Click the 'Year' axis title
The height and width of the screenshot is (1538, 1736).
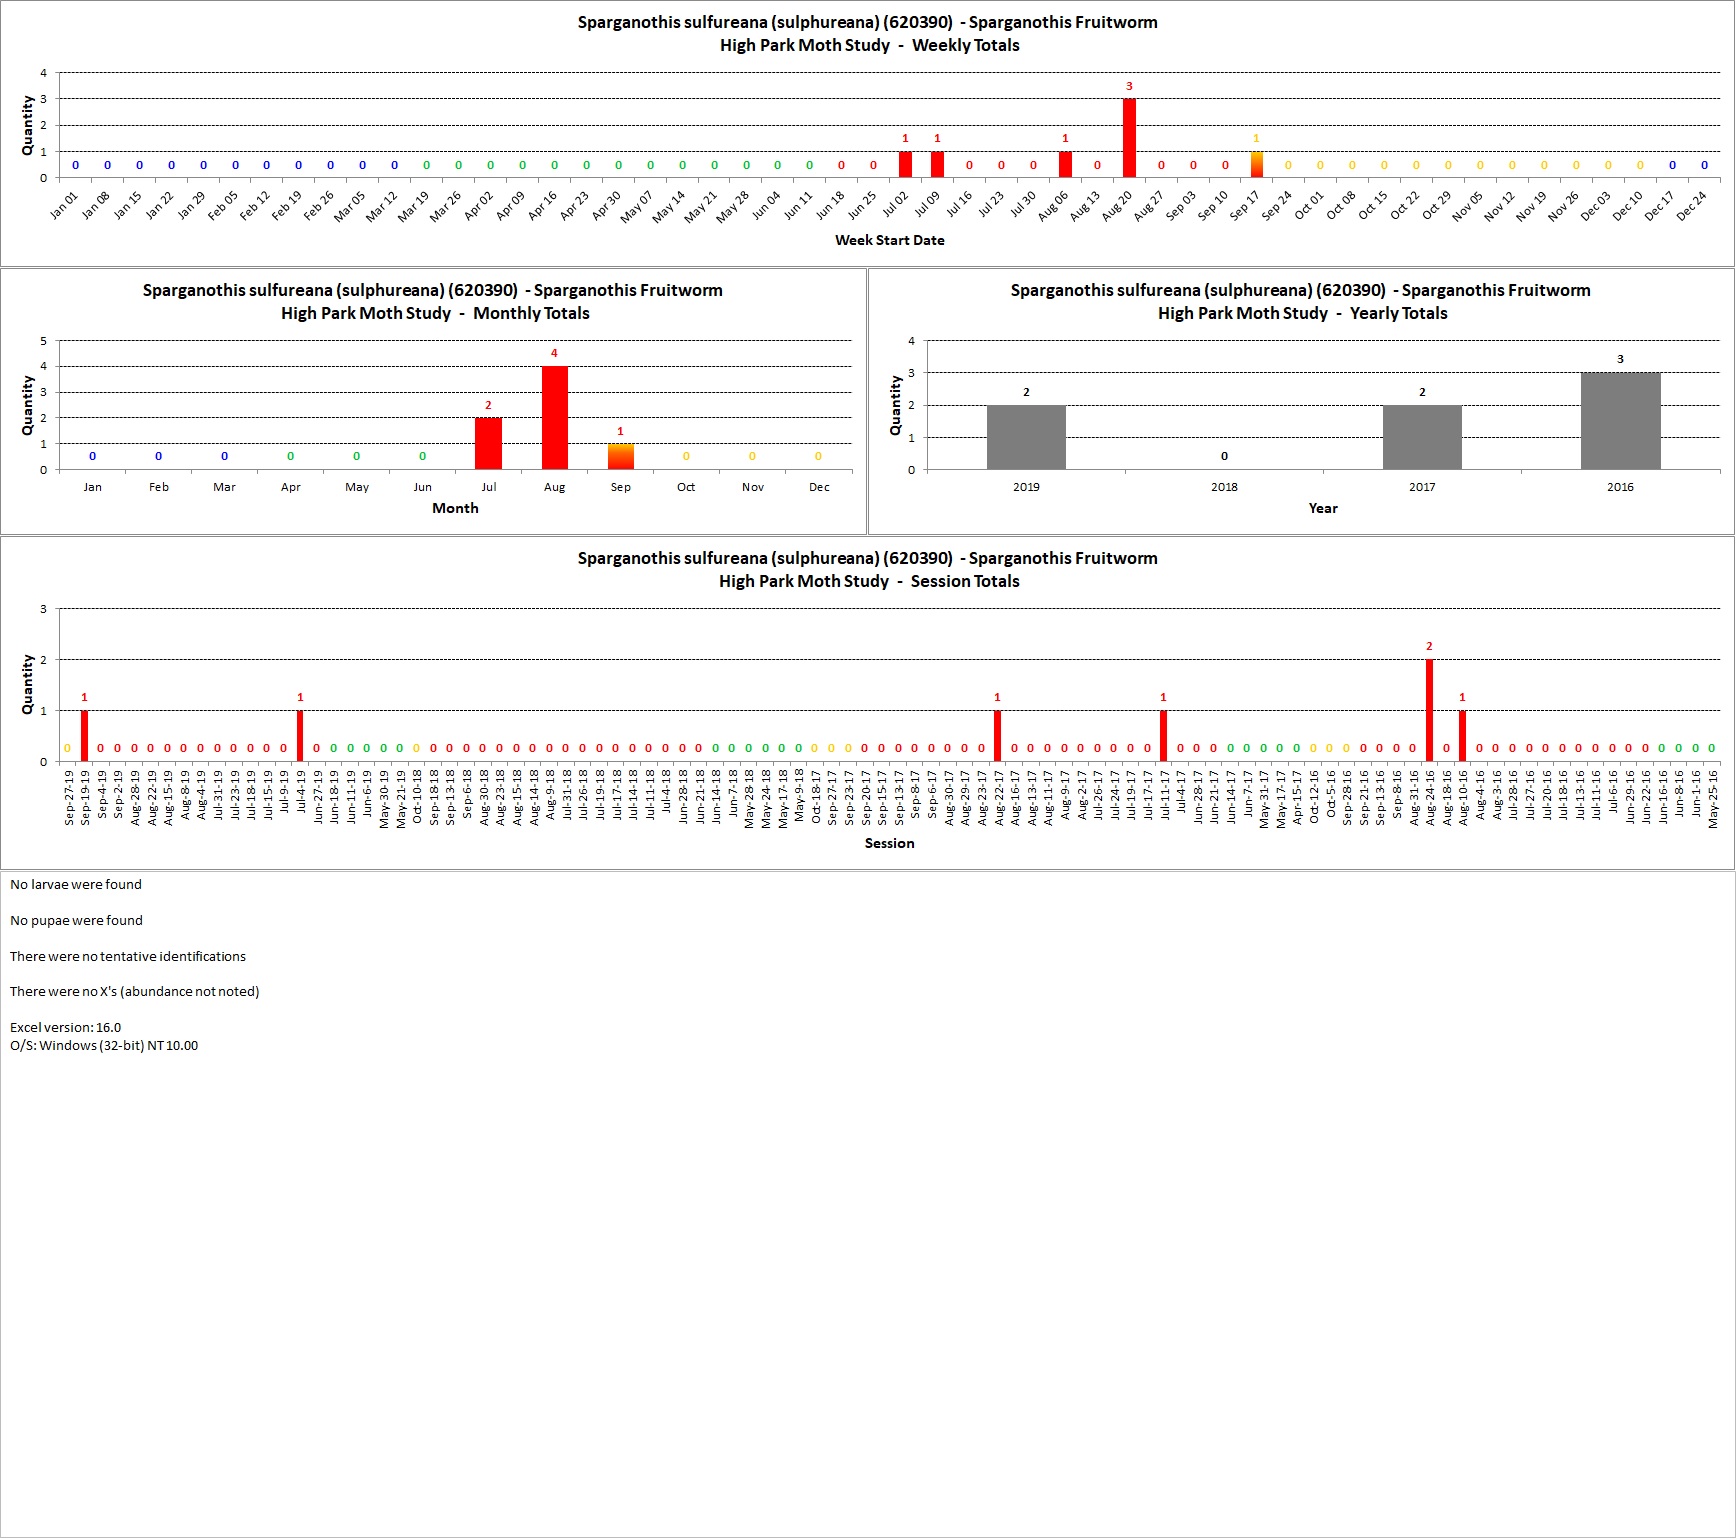click(1323, 508)
